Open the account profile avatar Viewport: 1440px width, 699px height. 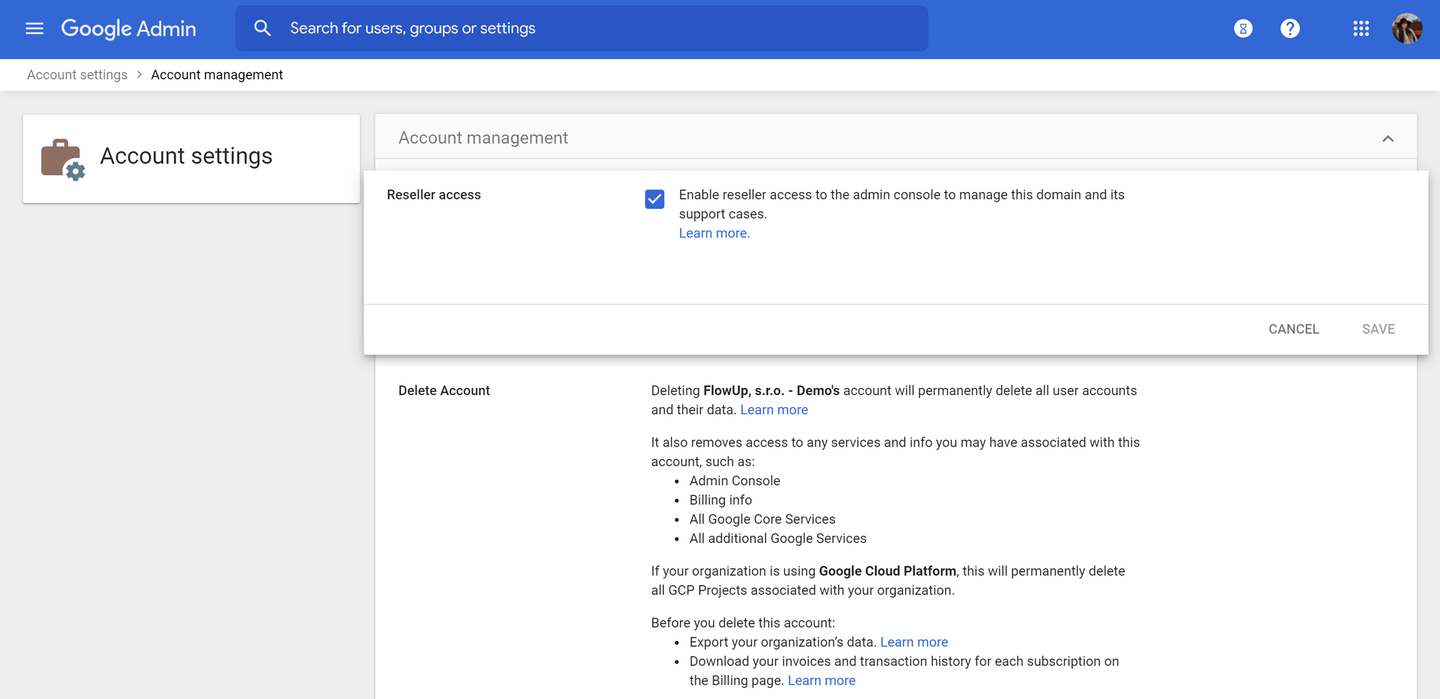point(1407,29)
